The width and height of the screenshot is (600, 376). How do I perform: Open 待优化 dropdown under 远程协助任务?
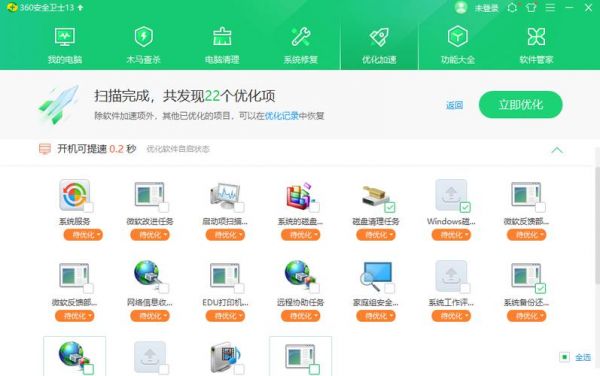point(300,316)
